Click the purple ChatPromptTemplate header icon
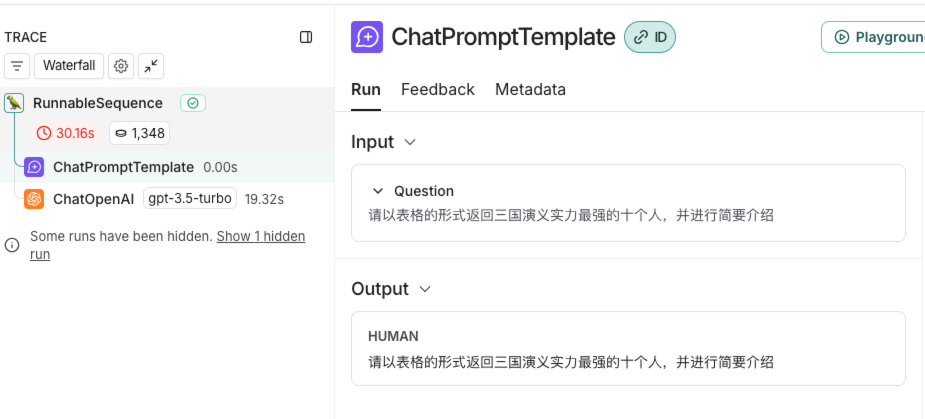This screenshot has height=419, width=925. click(x=367, y=37)
